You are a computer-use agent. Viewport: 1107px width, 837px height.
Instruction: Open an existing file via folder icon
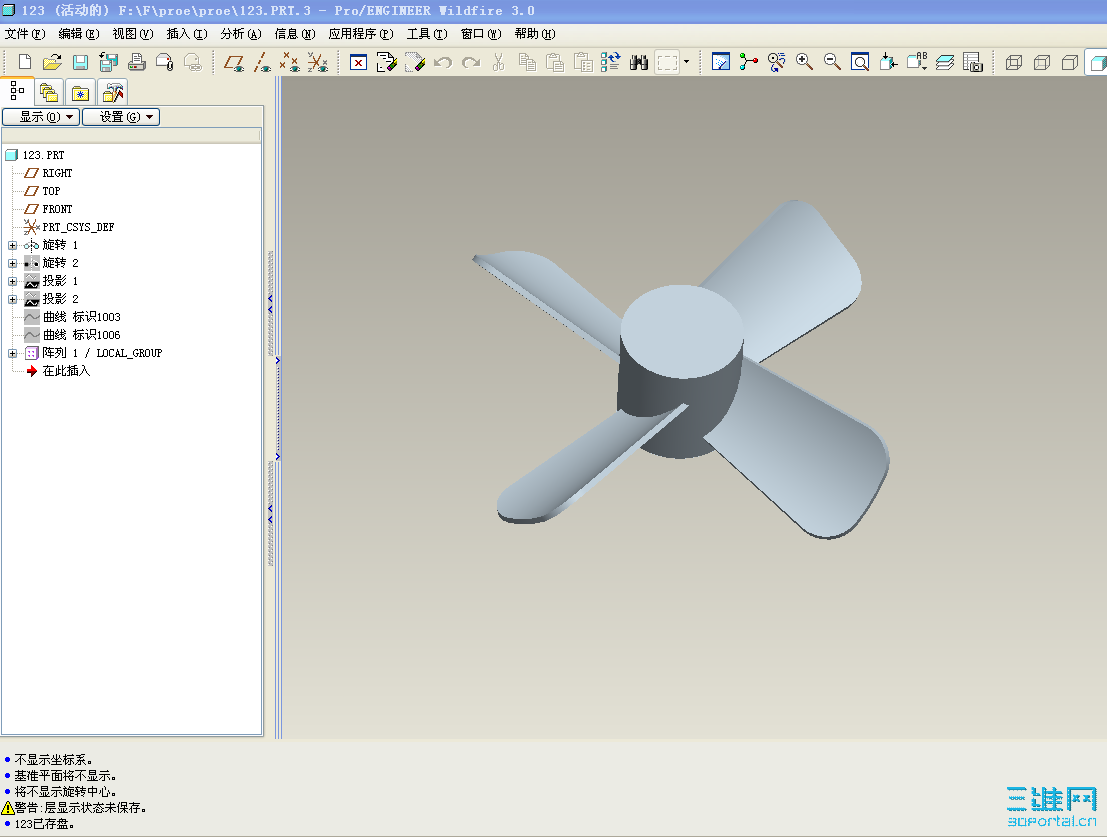pos(52,62)
